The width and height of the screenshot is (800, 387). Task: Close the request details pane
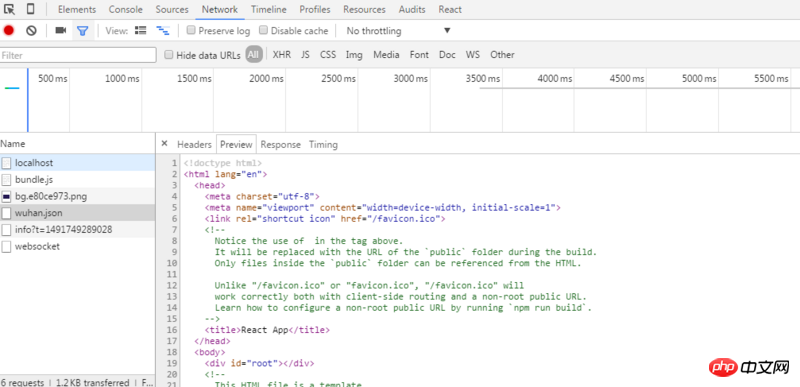pyautogui.click(x=164, y=144)
